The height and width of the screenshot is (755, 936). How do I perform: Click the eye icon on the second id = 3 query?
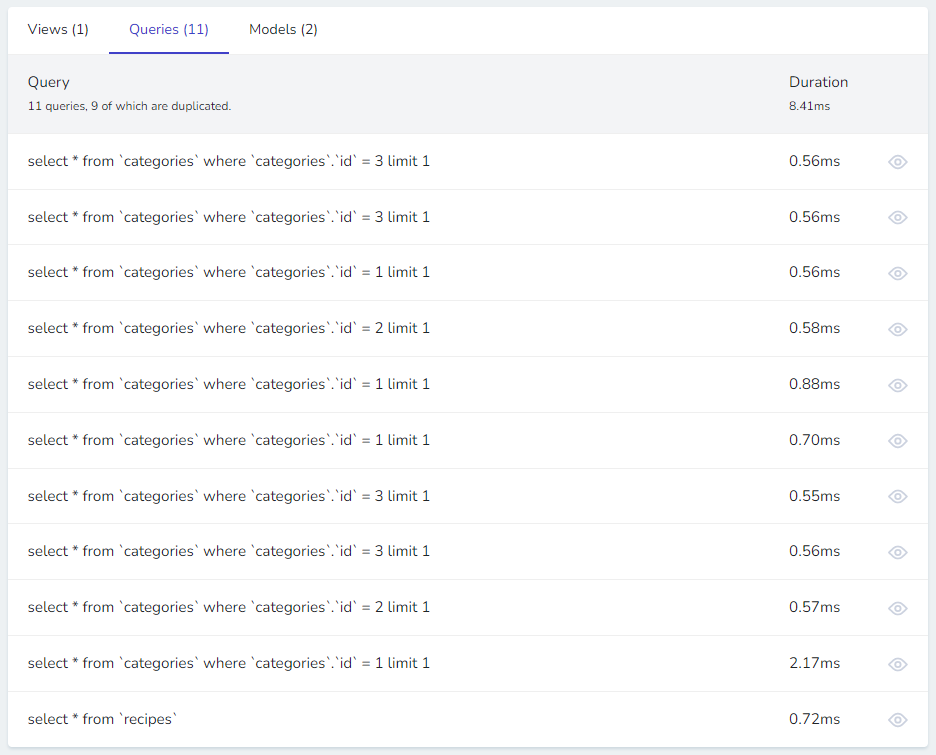(897, 217)
